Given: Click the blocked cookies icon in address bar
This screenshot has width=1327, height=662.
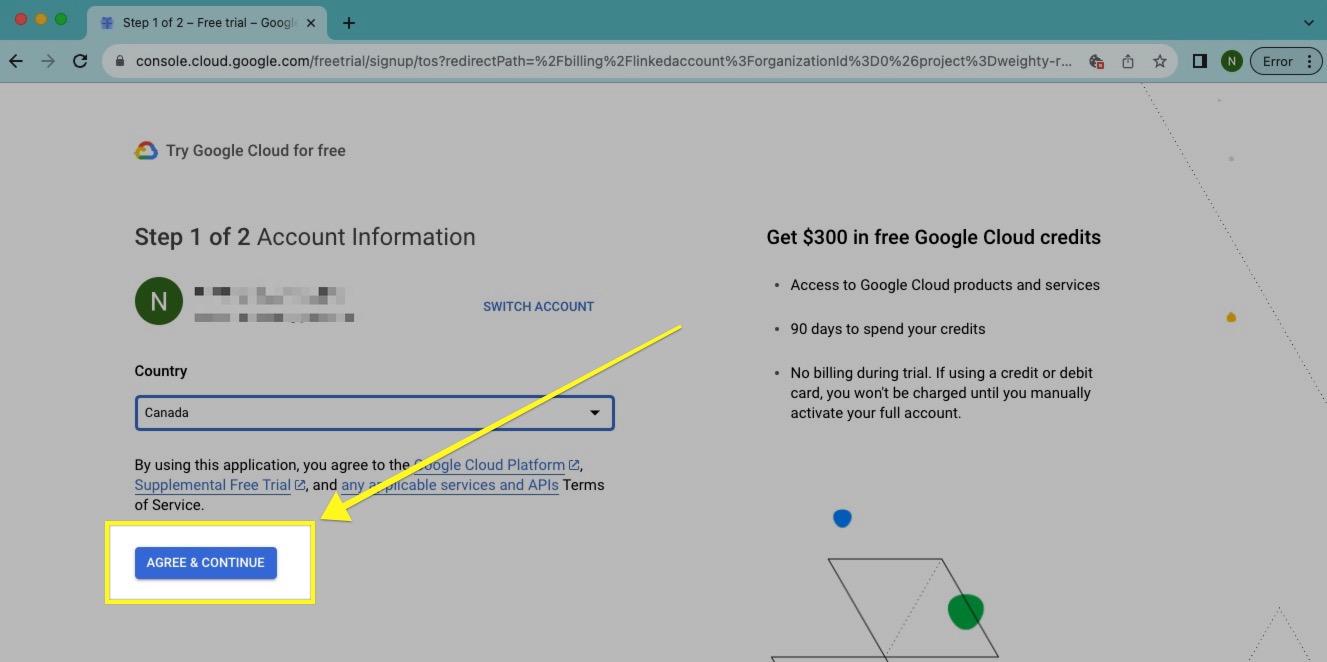Looking at the screenshot, I should click(x=1096, y=61).
